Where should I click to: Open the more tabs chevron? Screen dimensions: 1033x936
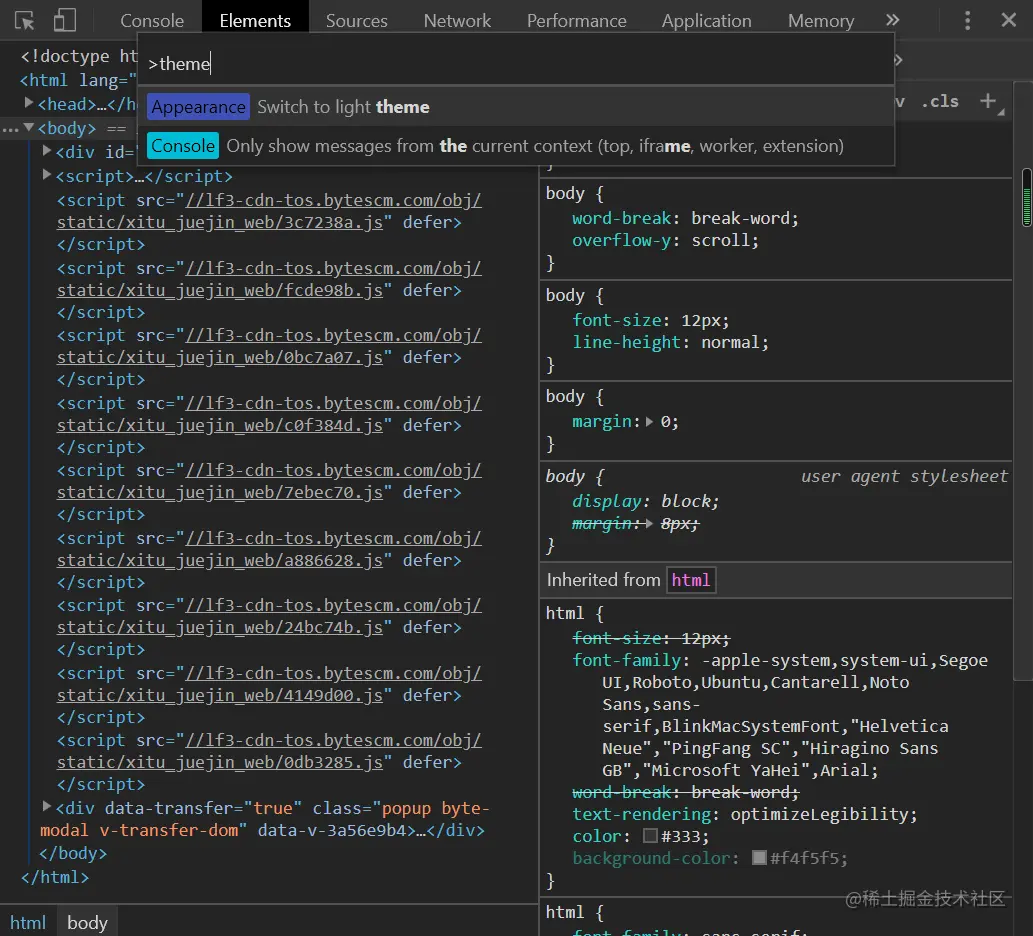(x=892, y=20)
